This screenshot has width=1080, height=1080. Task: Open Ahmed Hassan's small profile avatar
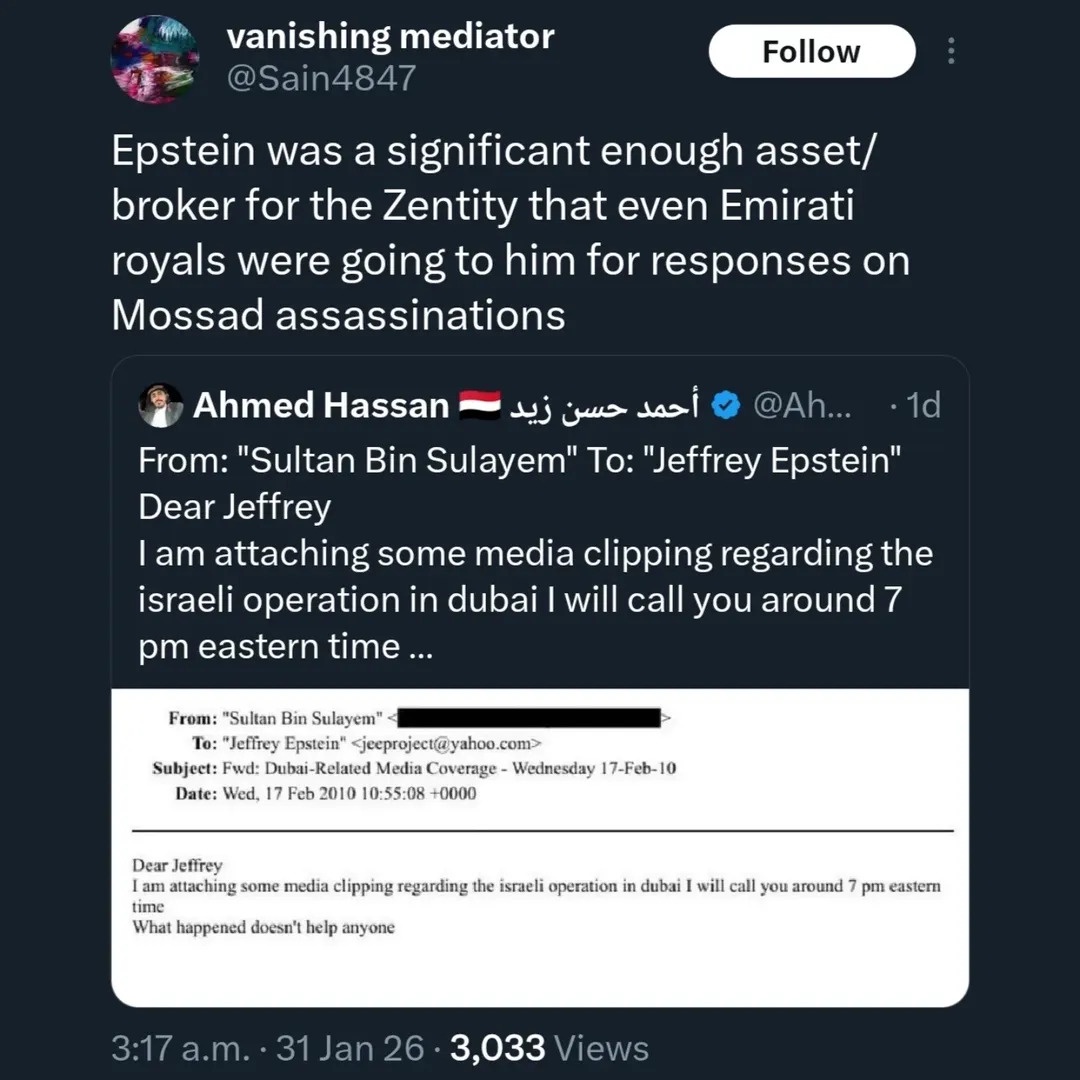(161, 406)
